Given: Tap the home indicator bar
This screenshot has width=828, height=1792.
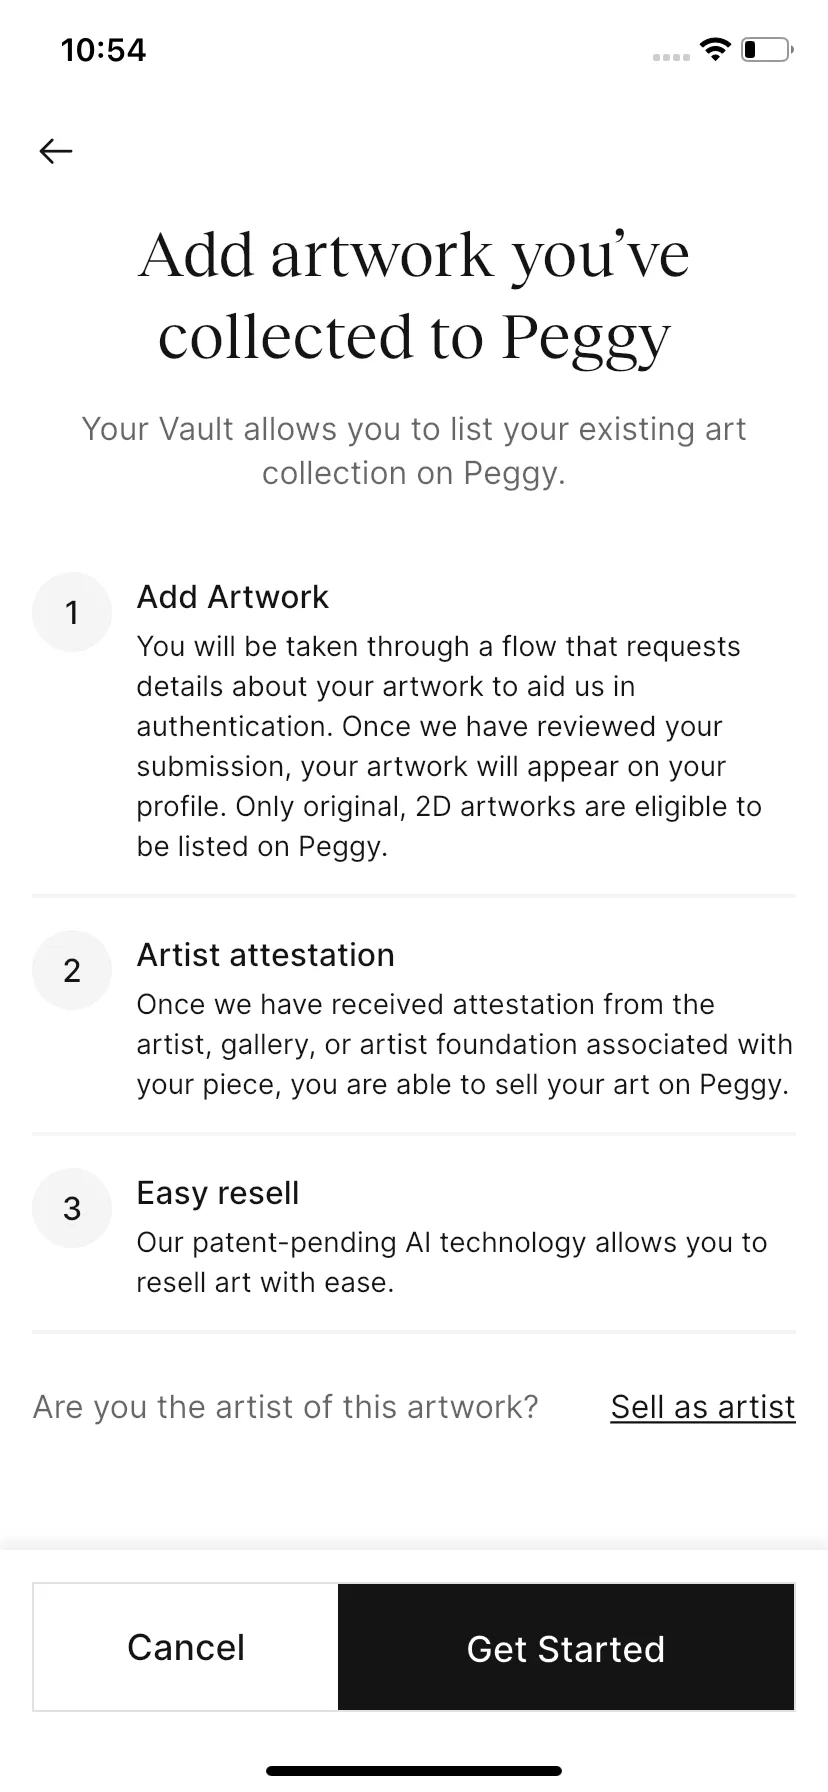Looking at the screenshot, I should click(414, 1771).
